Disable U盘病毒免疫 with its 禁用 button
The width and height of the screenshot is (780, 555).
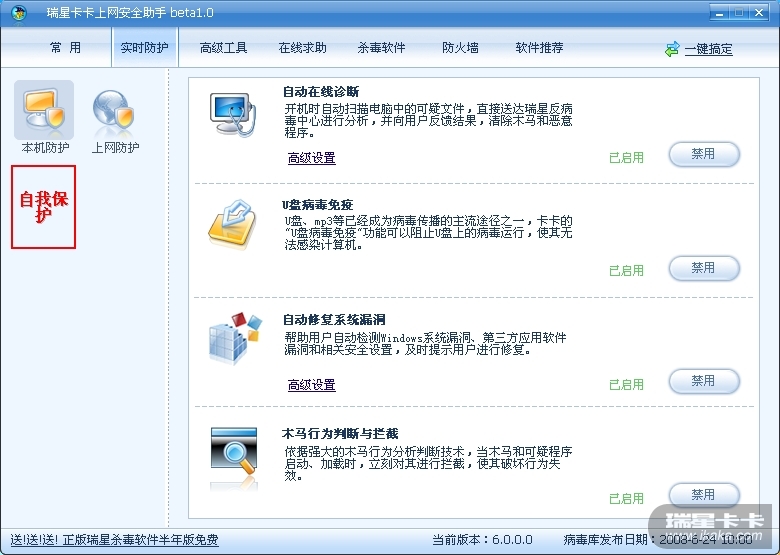pos(704,268)
